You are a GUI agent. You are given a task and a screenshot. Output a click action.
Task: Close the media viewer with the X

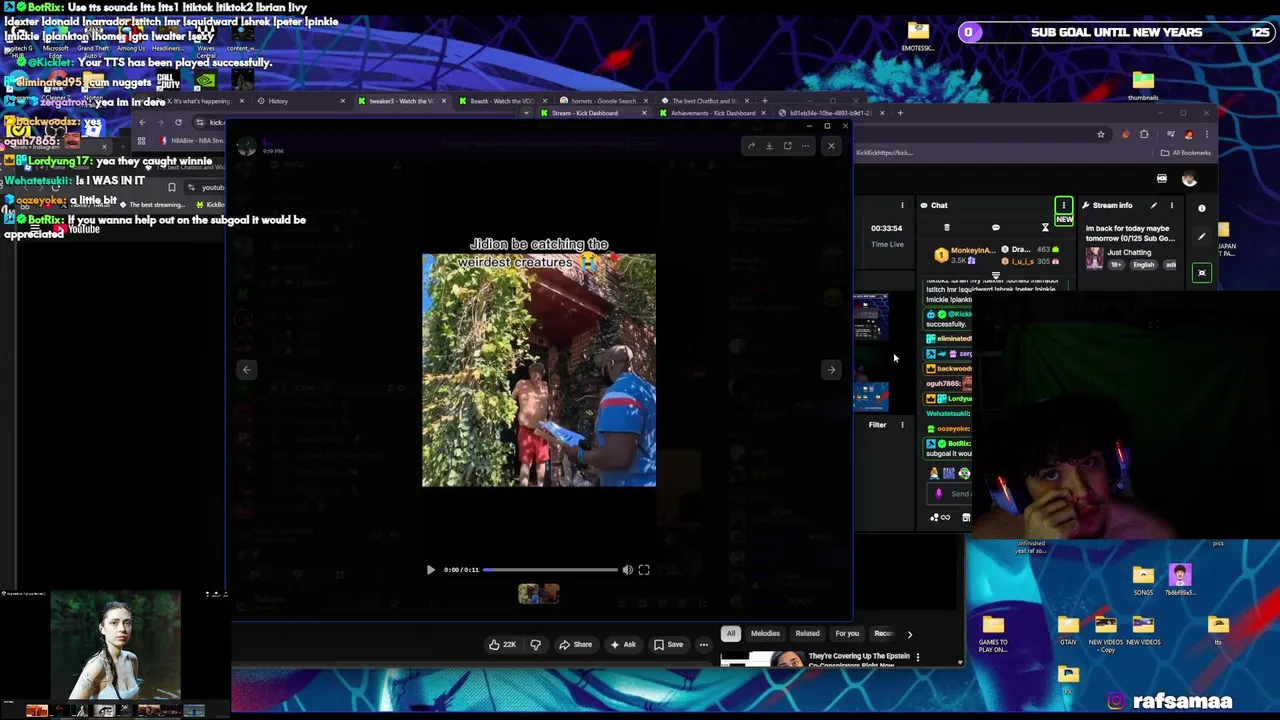(x=831, y=146)
